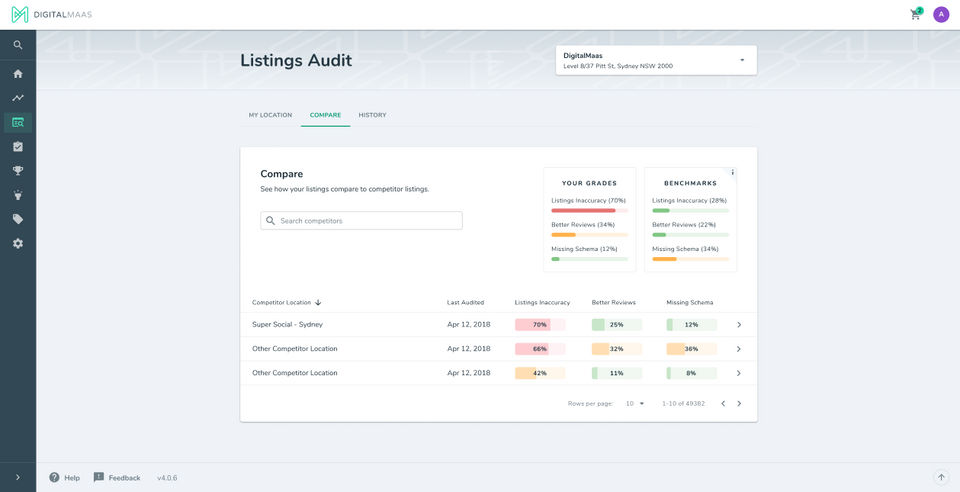Open the tag sidebar icon

(x=18, y=219)
